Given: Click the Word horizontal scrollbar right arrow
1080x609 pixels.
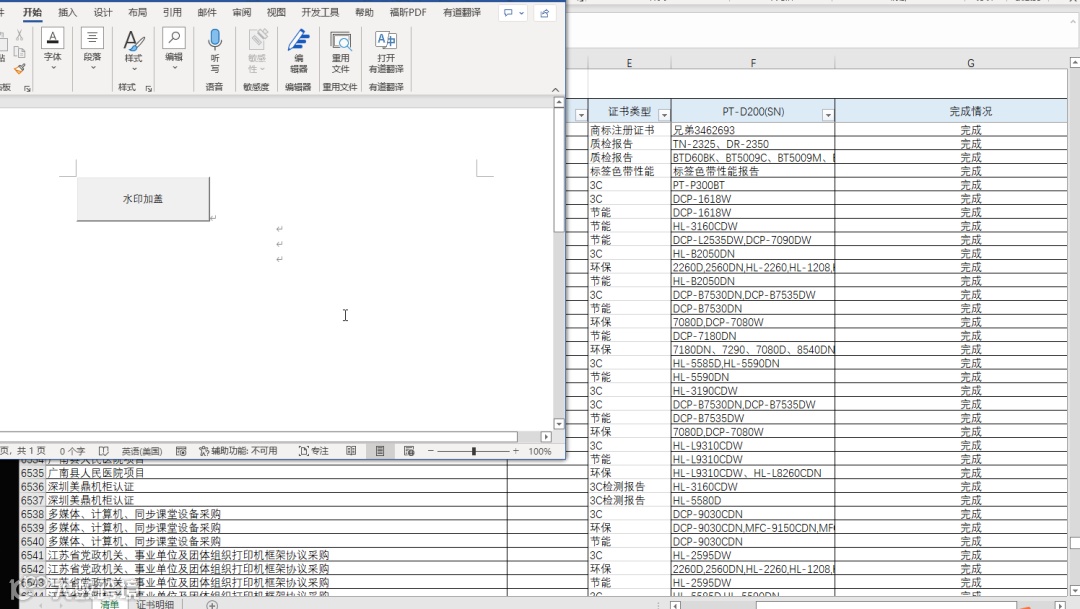Looking at the screenshot, I should pos(546,437).
